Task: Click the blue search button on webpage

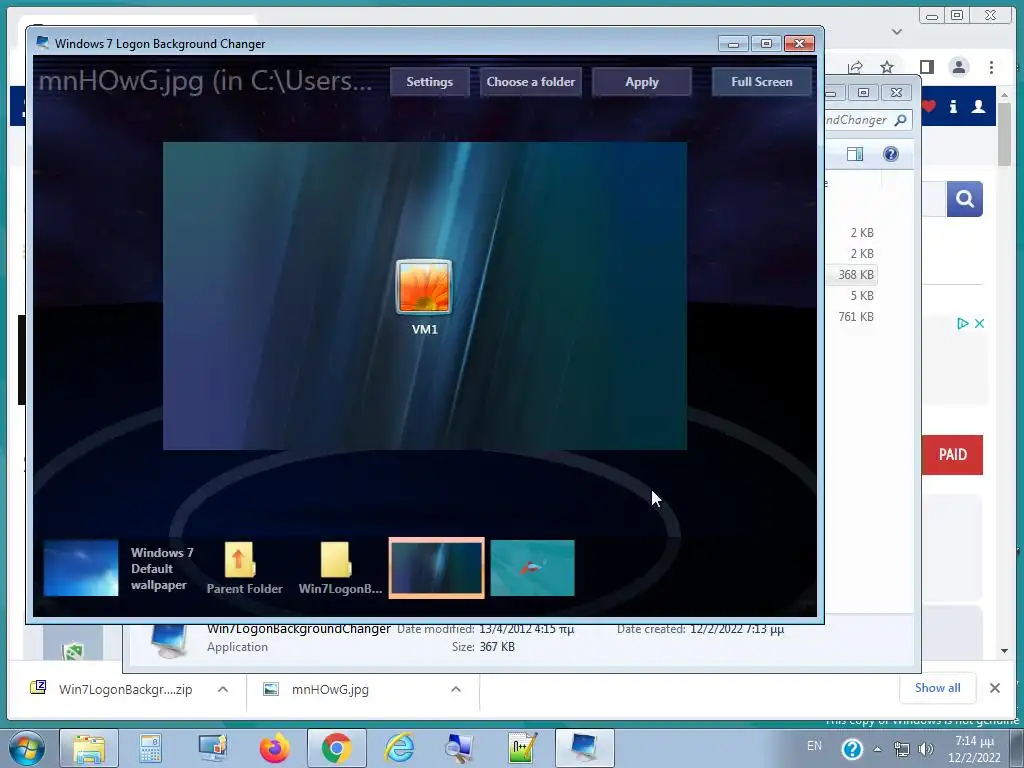Action: pyautogui.click(x=965, y=199)
